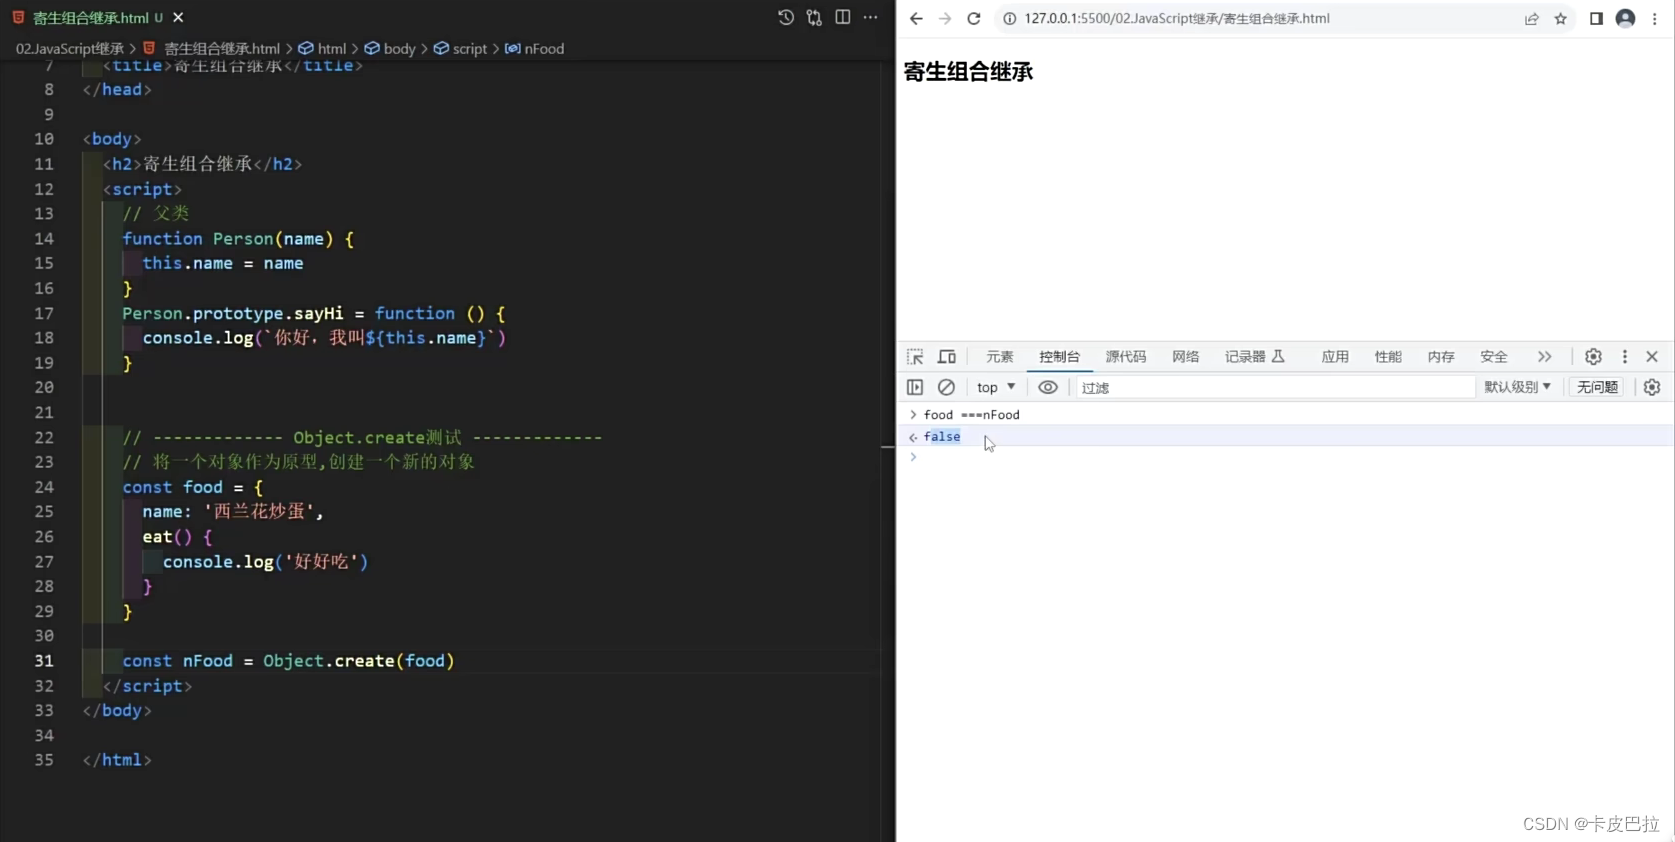Clear the console
The width and height of the screenshot is (1675, 842).
click(x=946, y=387)
